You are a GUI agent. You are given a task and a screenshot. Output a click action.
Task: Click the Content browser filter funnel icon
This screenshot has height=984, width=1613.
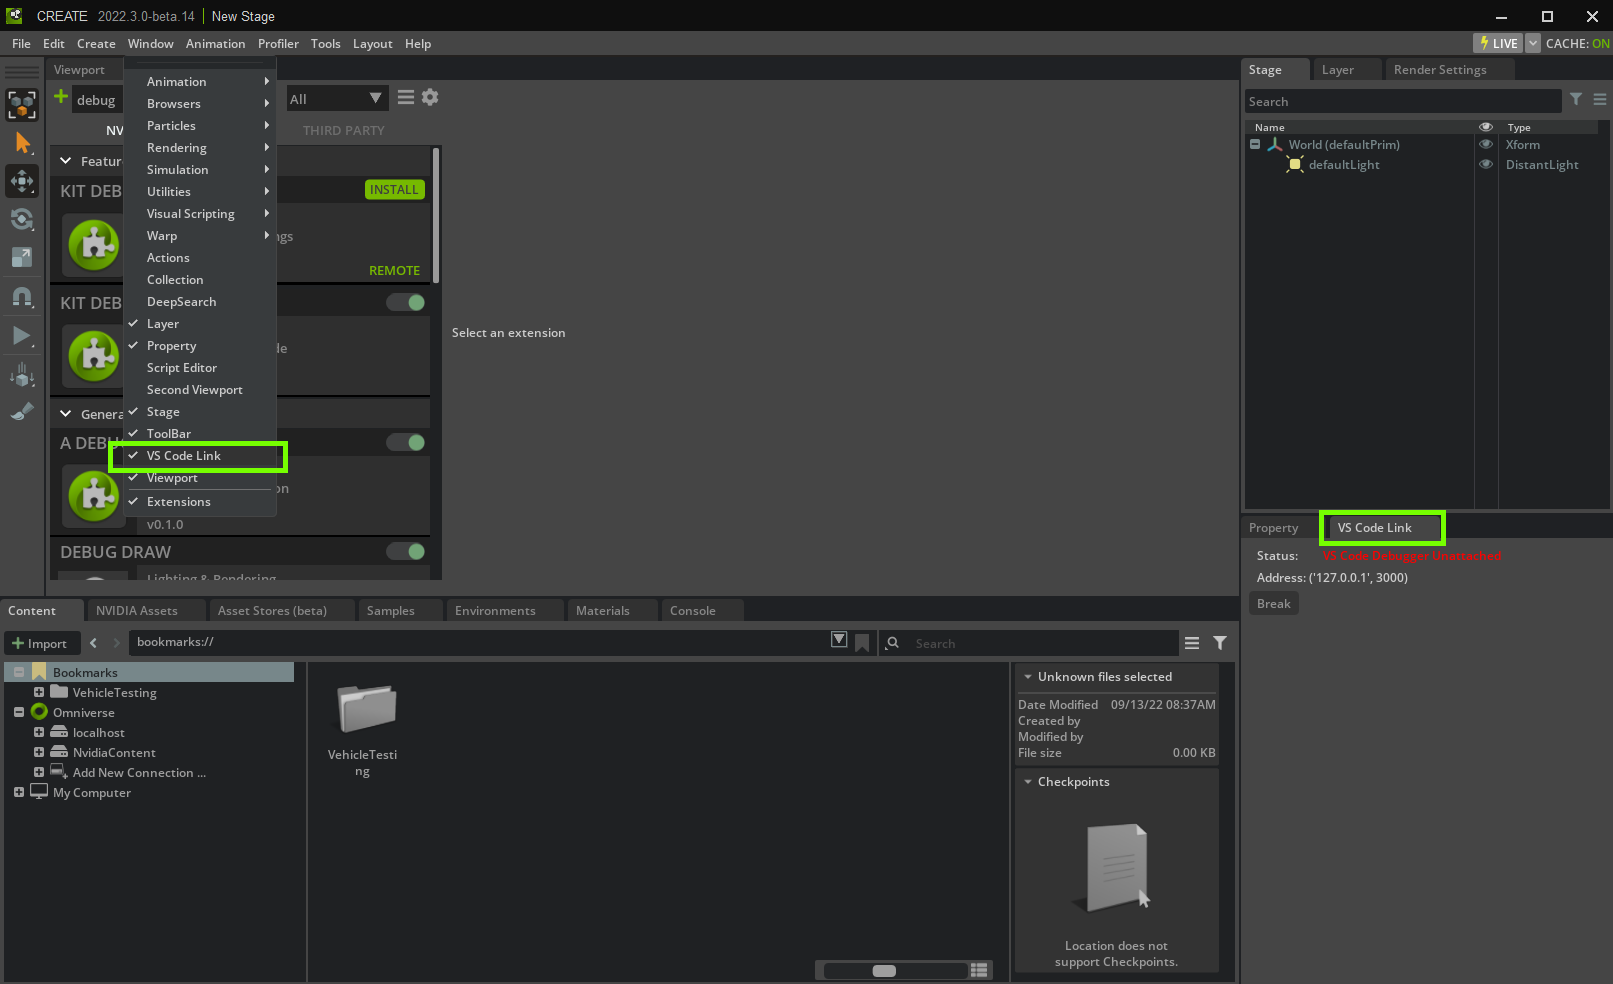(x=1220, y=643)
